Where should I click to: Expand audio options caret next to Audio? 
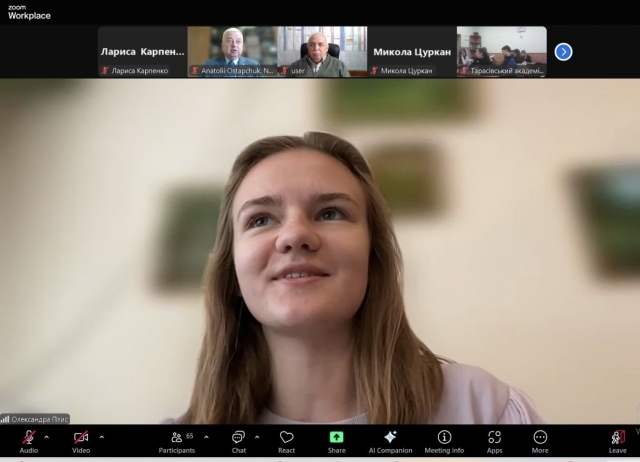click(47, 437)
